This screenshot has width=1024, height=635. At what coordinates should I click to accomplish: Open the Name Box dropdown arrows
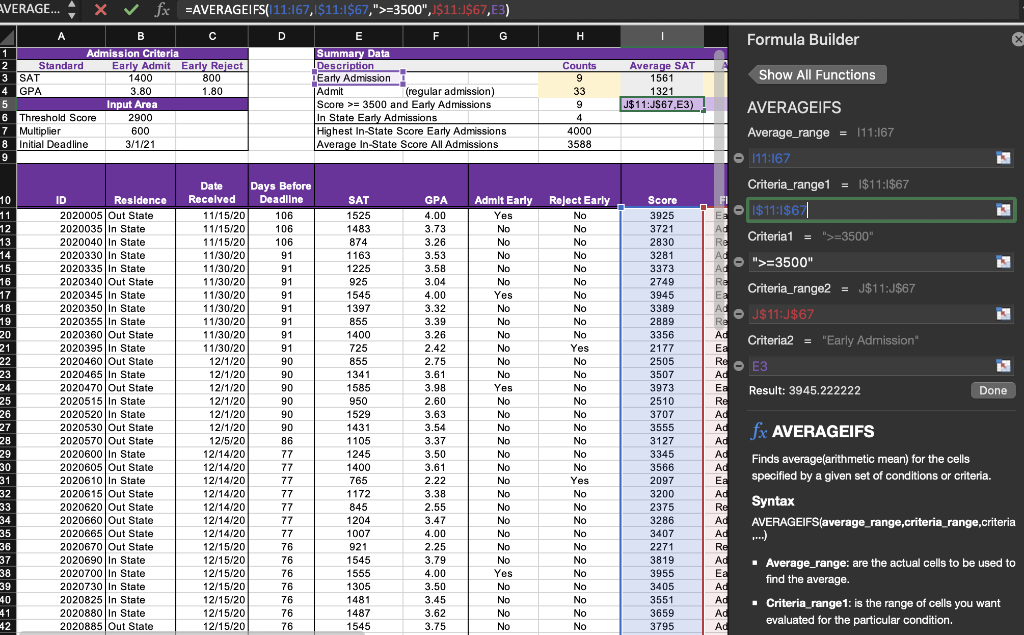(x=71, y=10)
